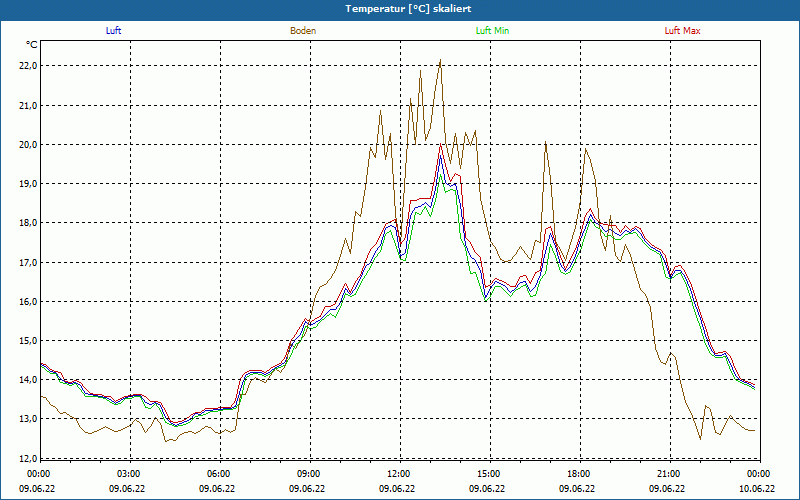The image size is (800, 500).
Task: Click the '16,0' y-axis value
Action: (29, 302)
